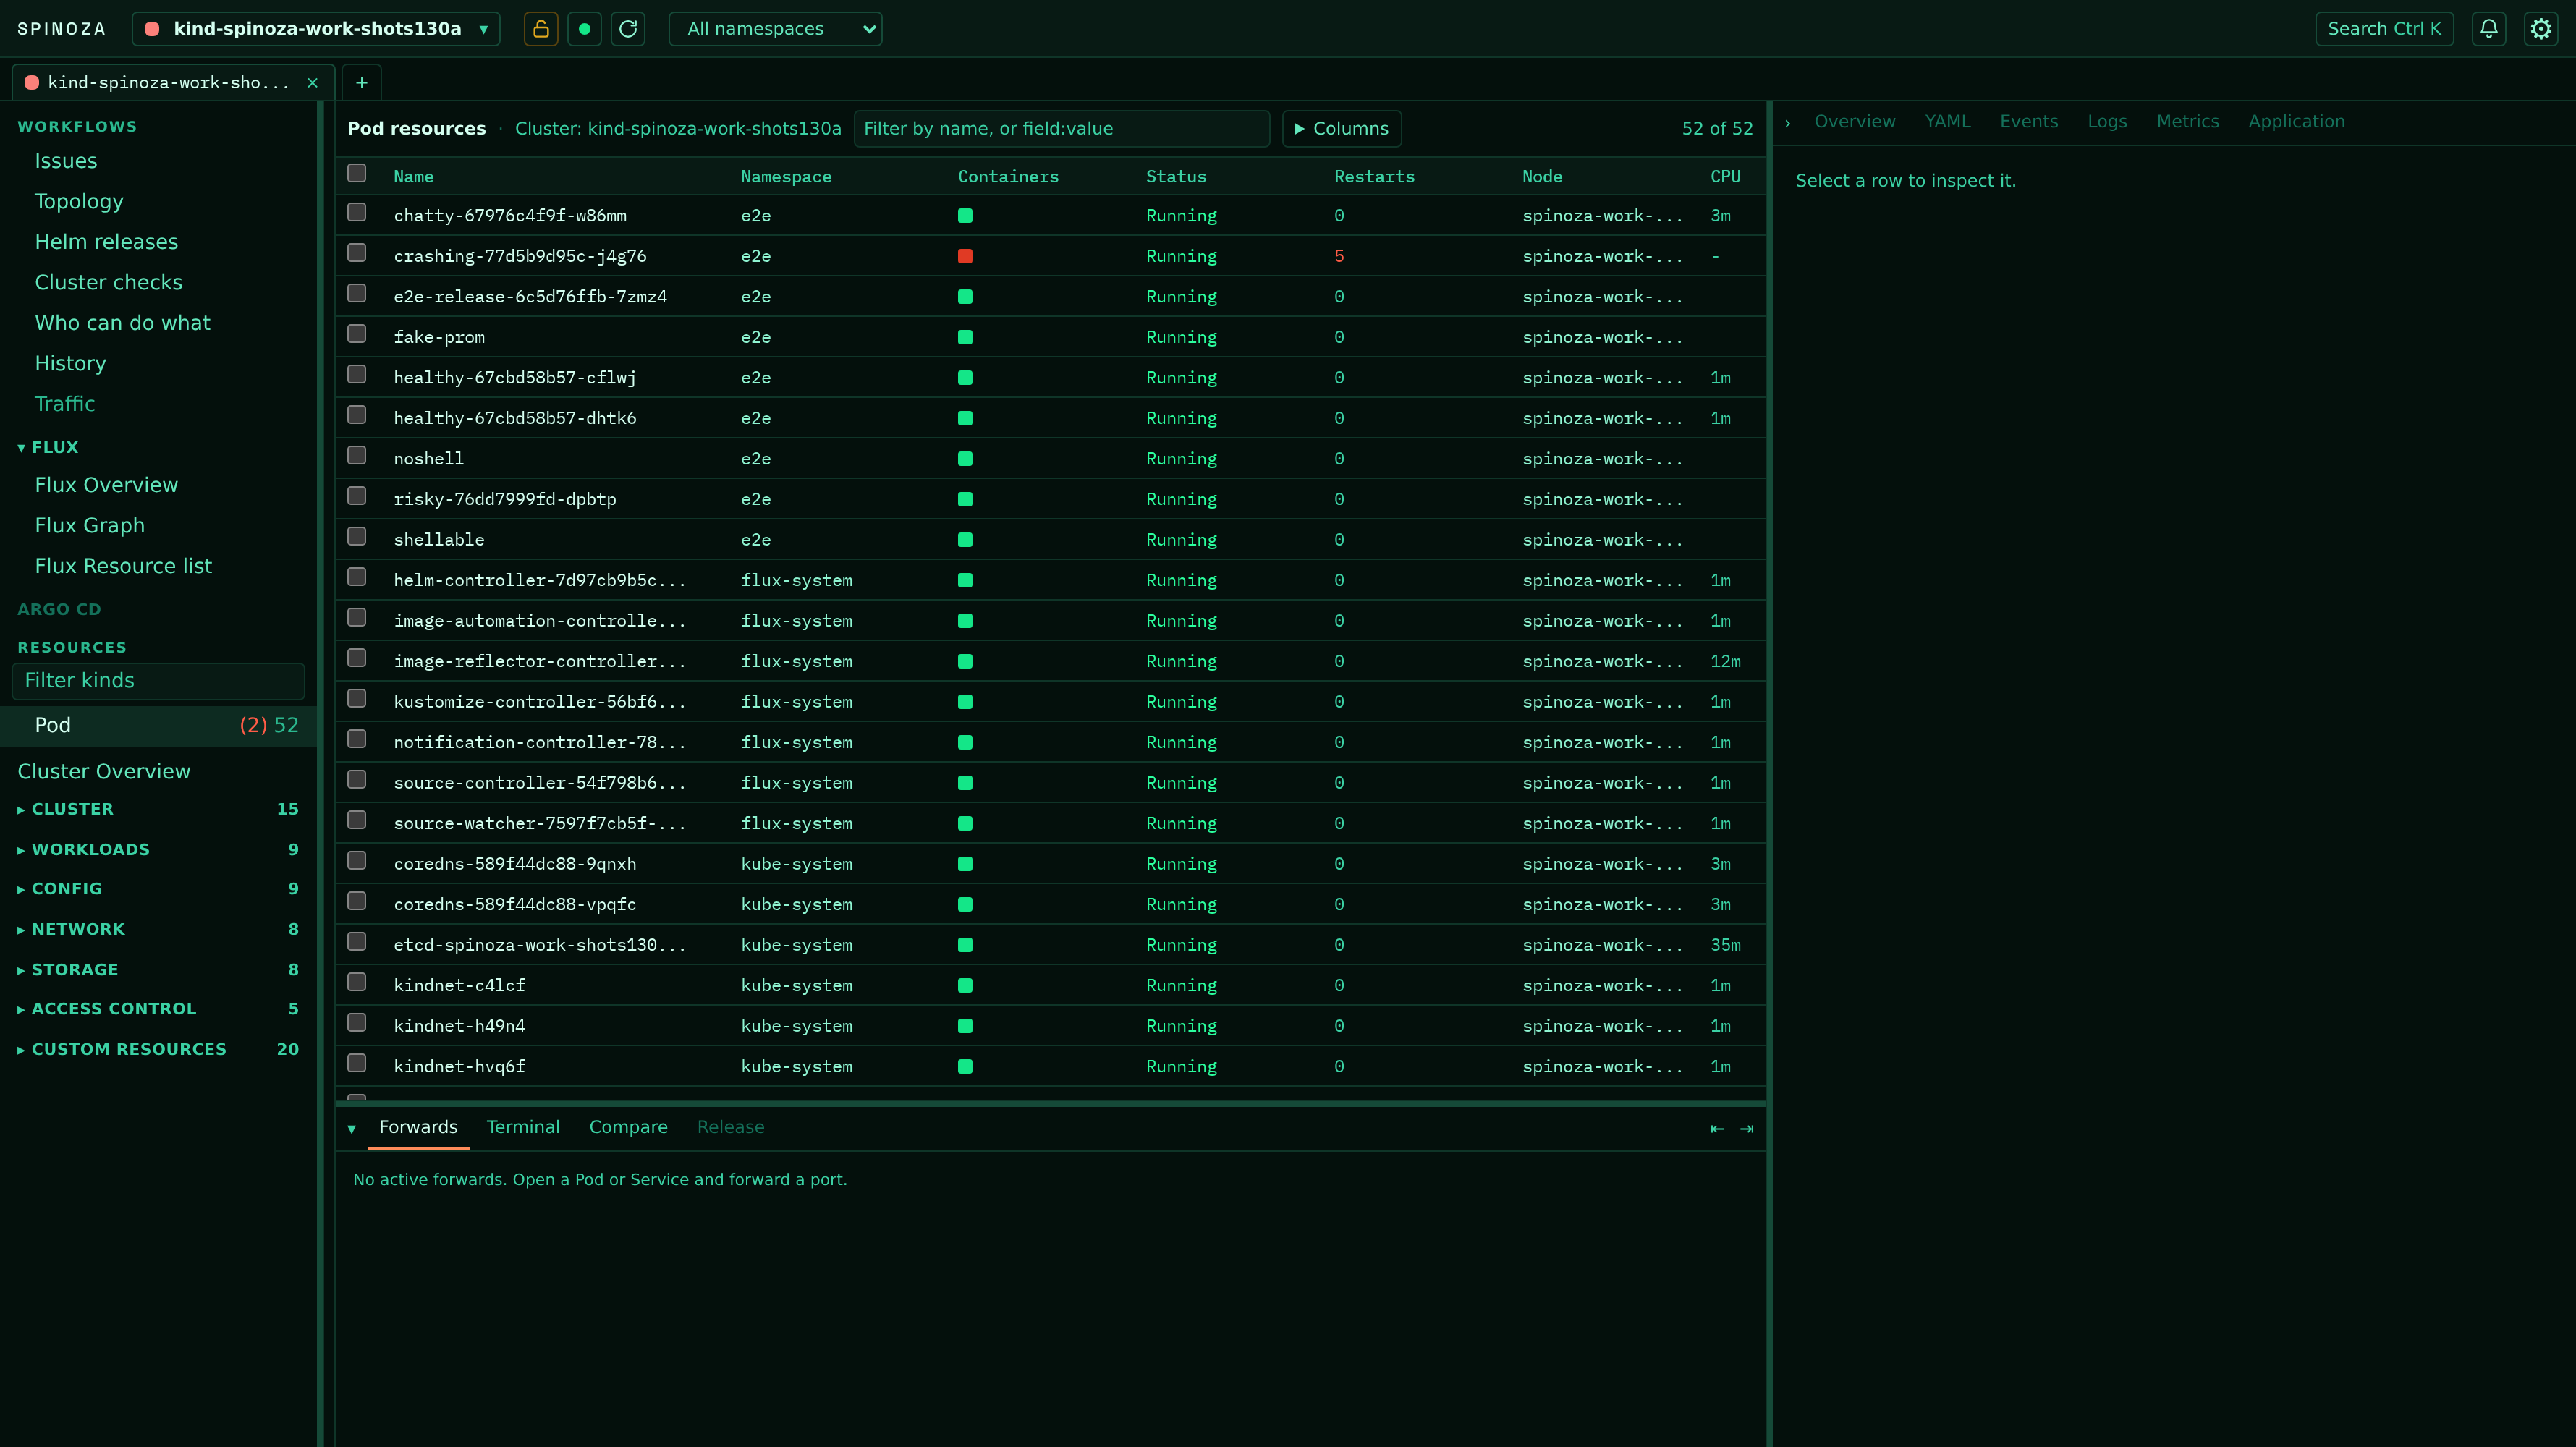Sort by the Restarts column header
2576x1447 pixels.
(1374, 177)
